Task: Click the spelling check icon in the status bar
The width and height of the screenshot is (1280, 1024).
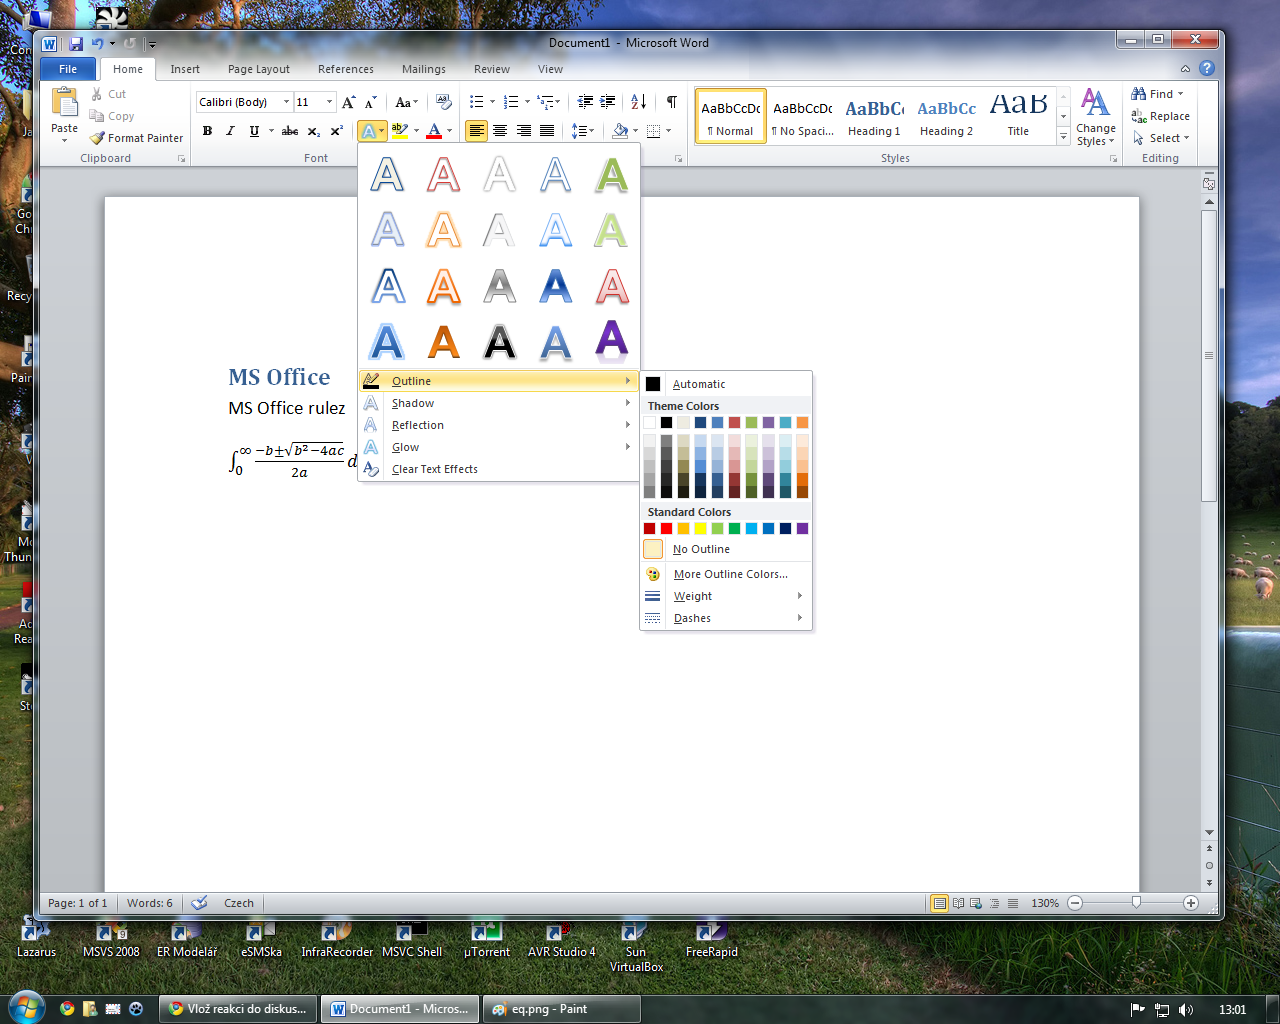Action: tap(199, 903)
